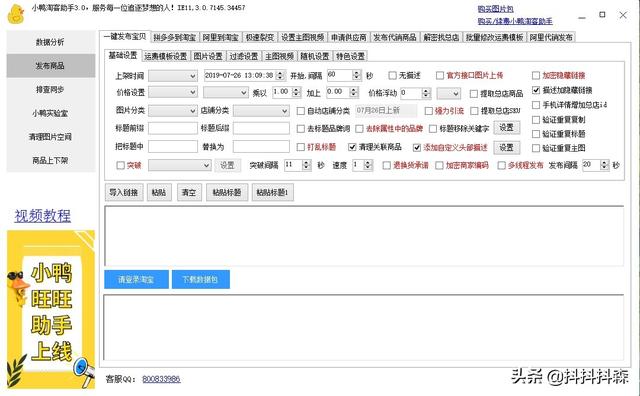Screen dimensions: 640x396
Task: Open the 极速裂变 tab
Action: [260, 37]
